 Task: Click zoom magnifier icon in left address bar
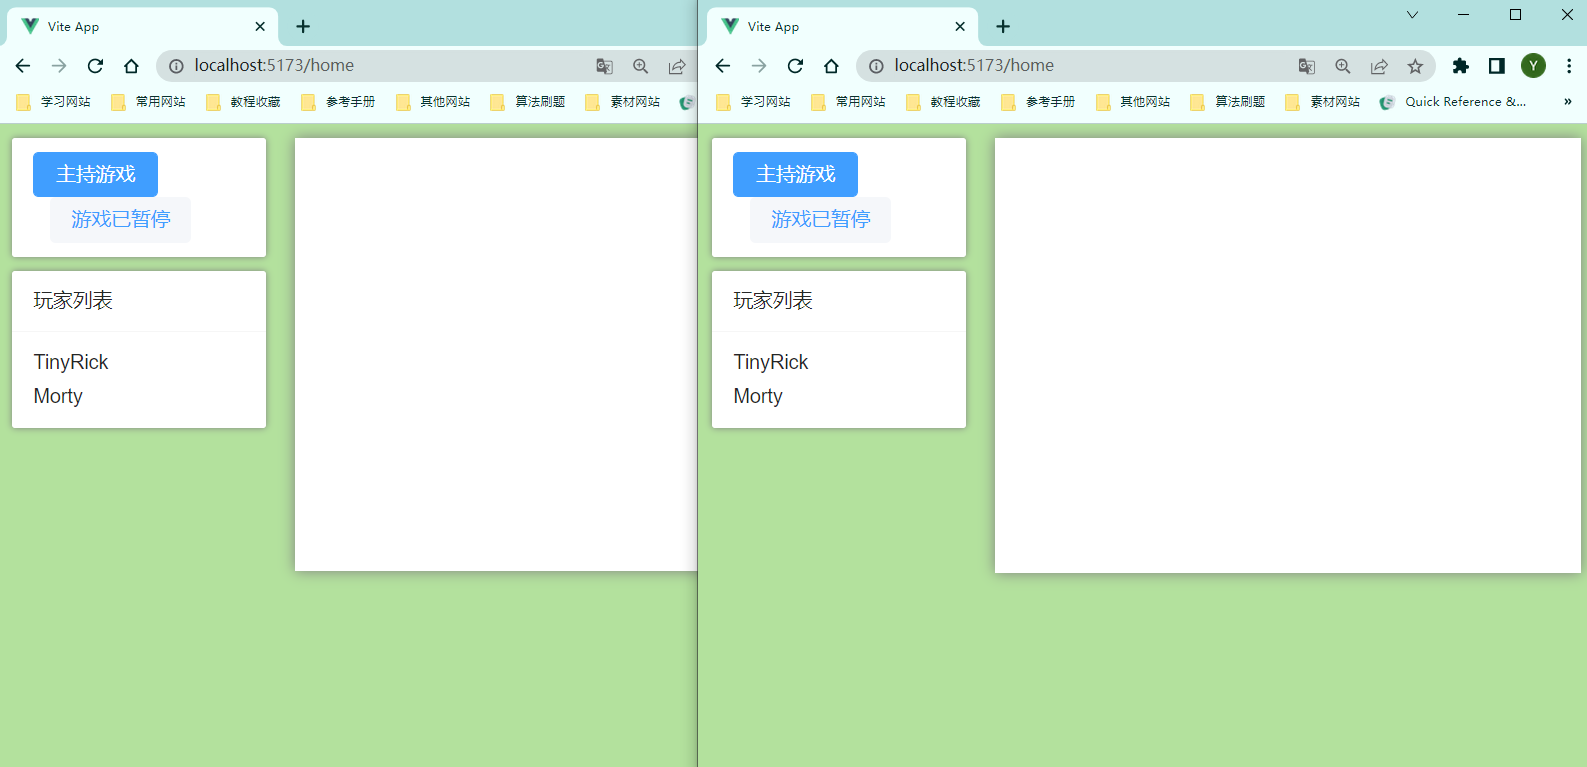(640, 66)
